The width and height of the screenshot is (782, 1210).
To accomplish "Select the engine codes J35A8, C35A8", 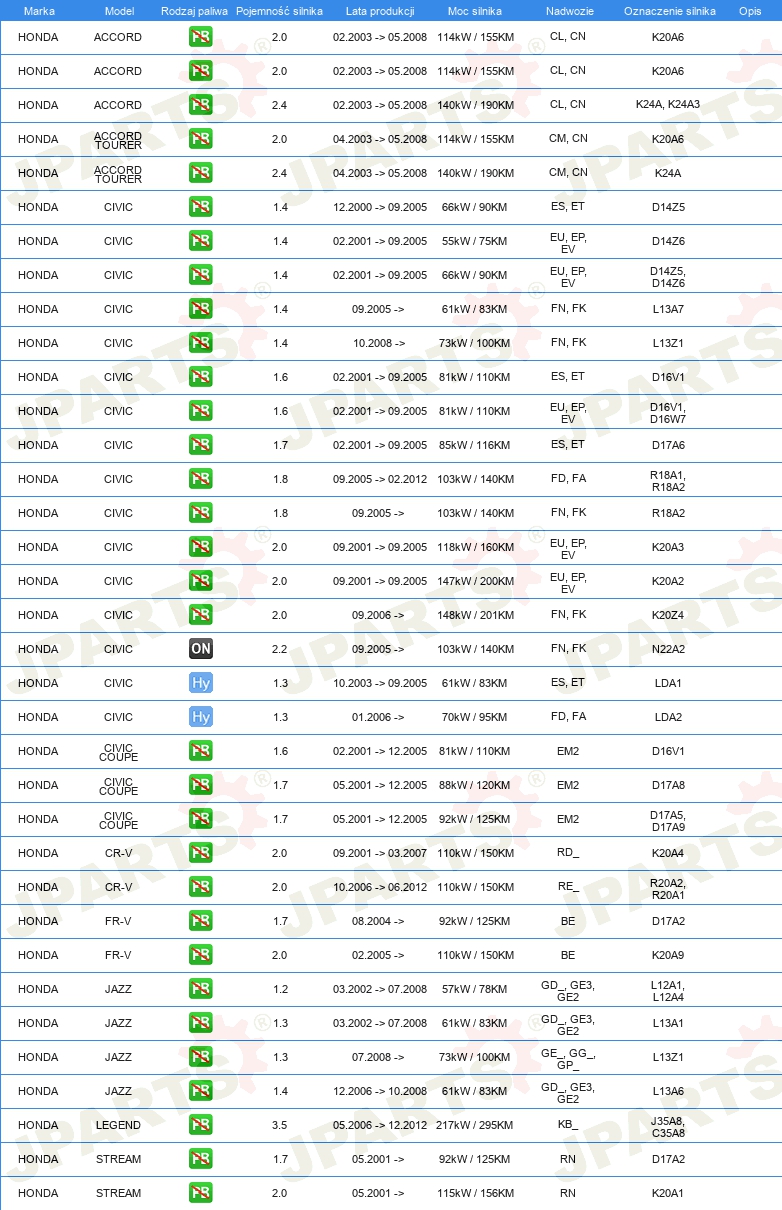I will [668, 1126].
